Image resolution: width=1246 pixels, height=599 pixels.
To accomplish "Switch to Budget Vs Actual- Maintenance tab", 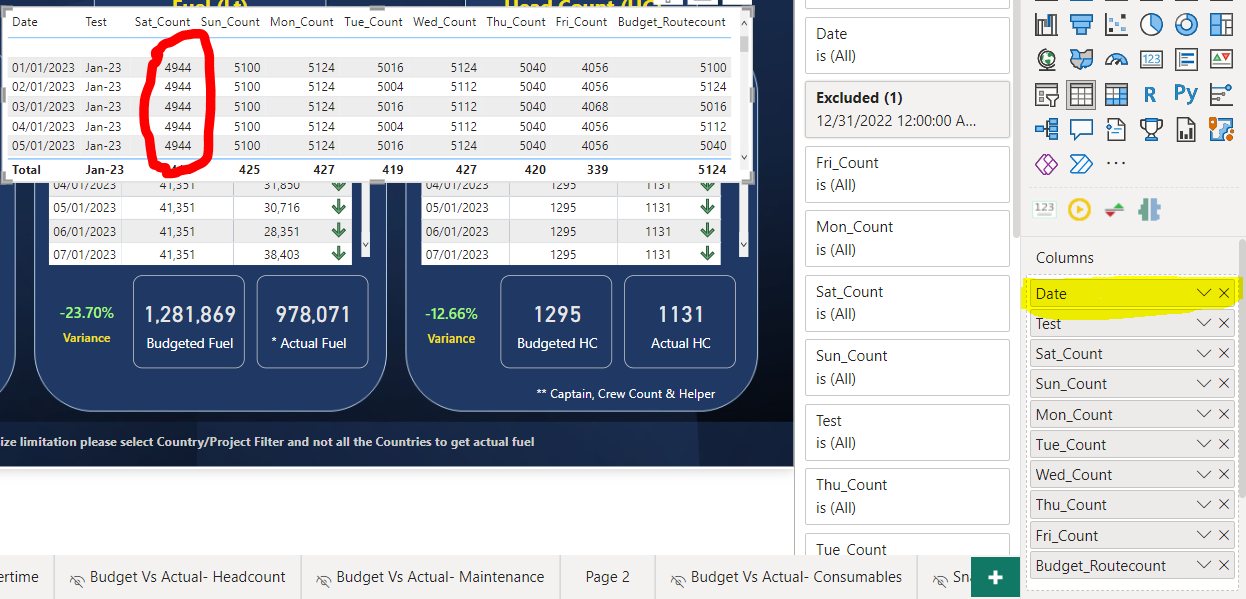I will click(x=430, y=577).
